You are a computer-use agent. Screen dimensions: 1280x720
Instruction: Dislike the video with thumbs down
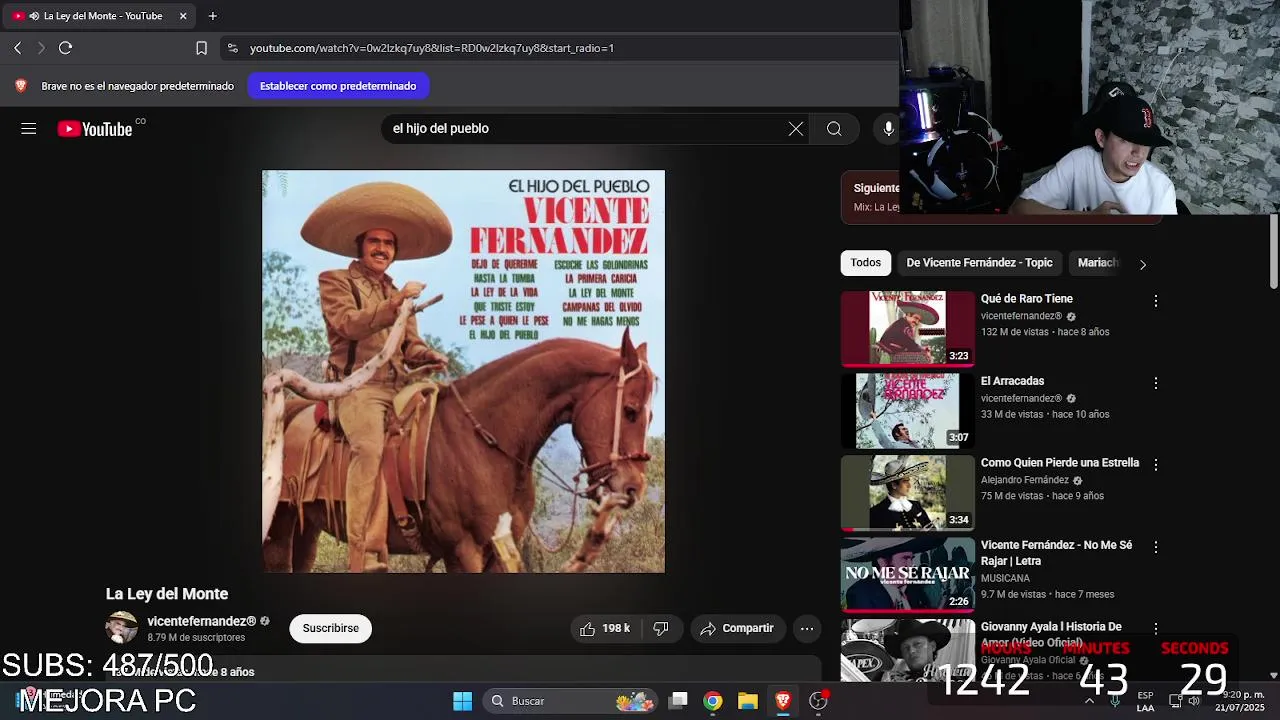coord(661,628)
